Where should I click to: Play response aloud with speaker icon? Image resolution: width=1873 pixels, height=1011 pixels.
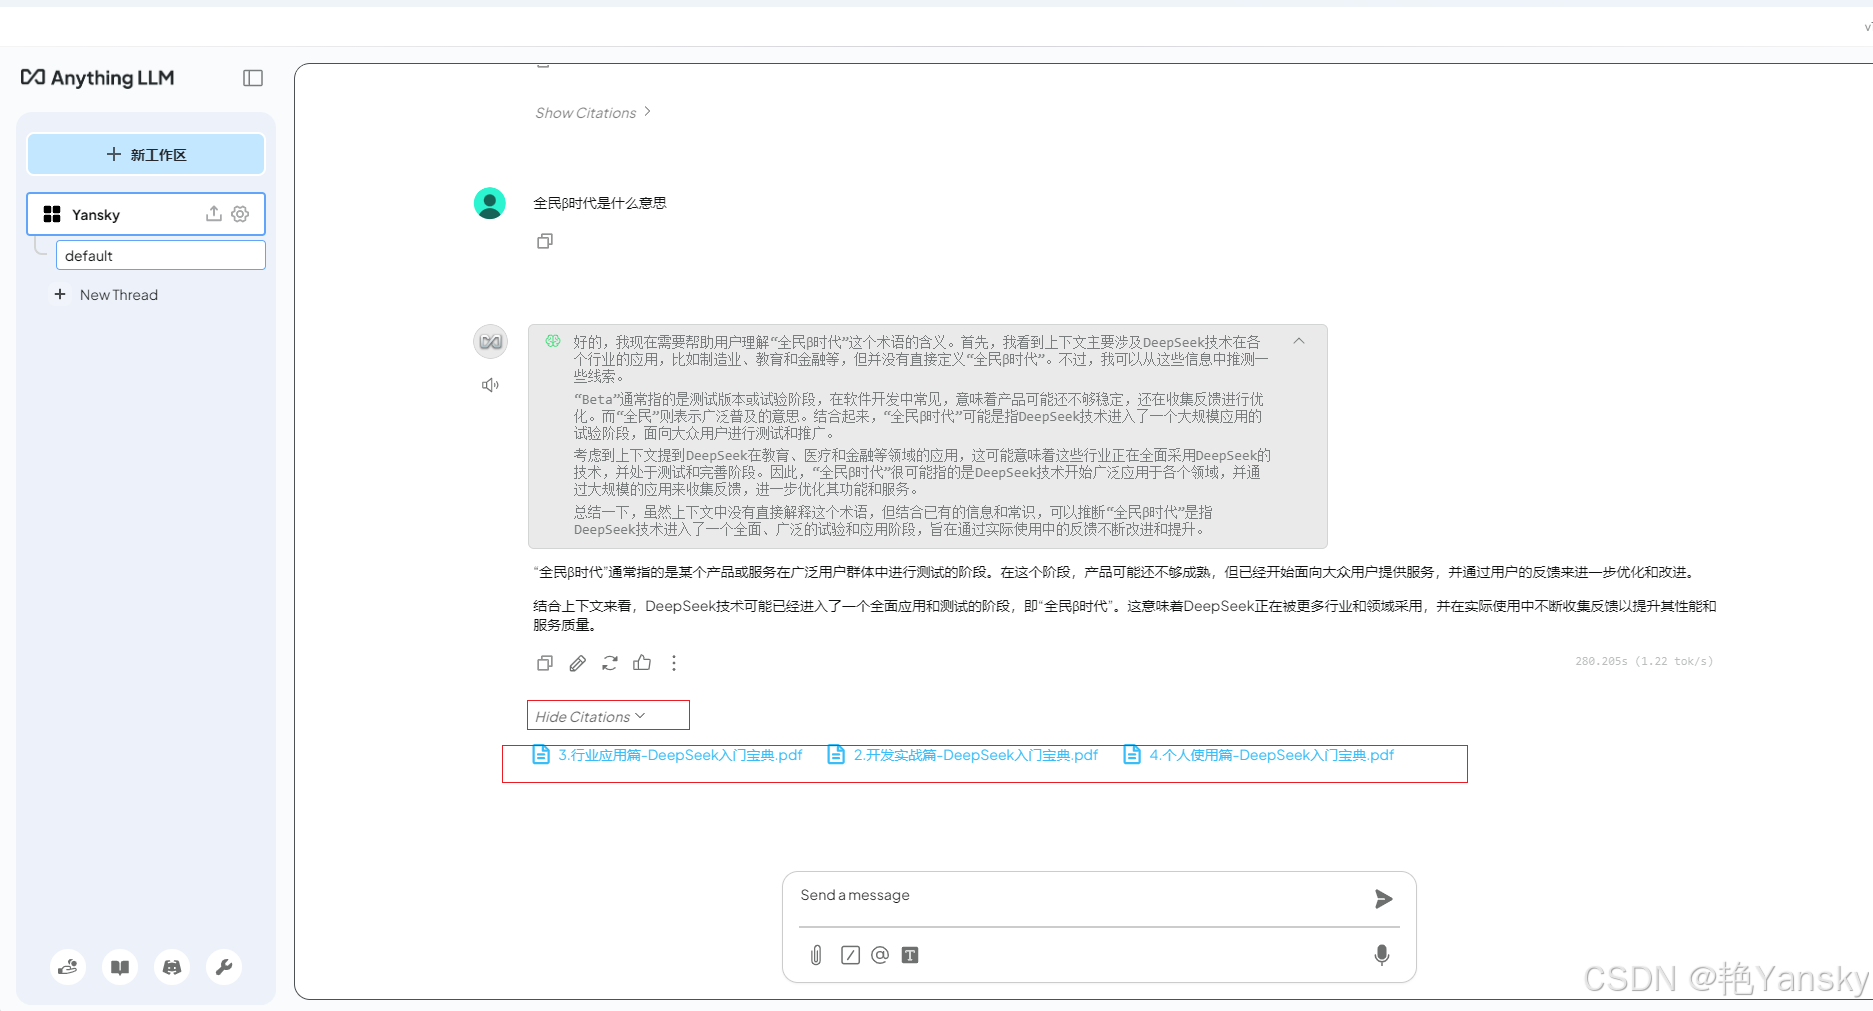coord(490,385)
